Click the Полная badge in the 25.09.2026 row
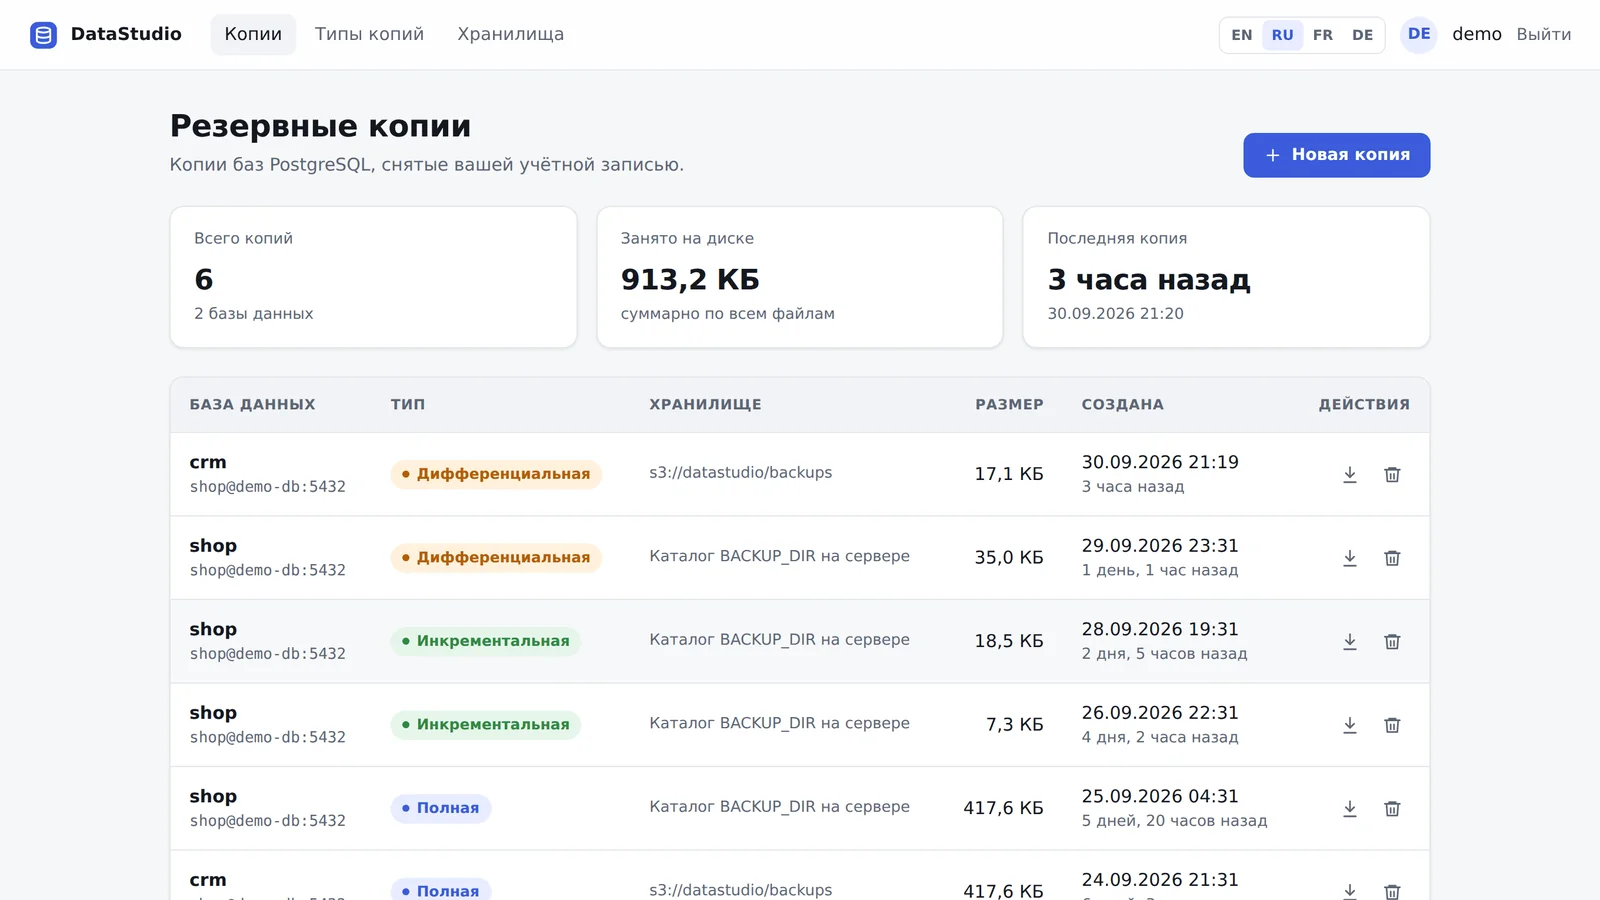The height and width of the screenshot is (900, 1600). pos(441,808)
